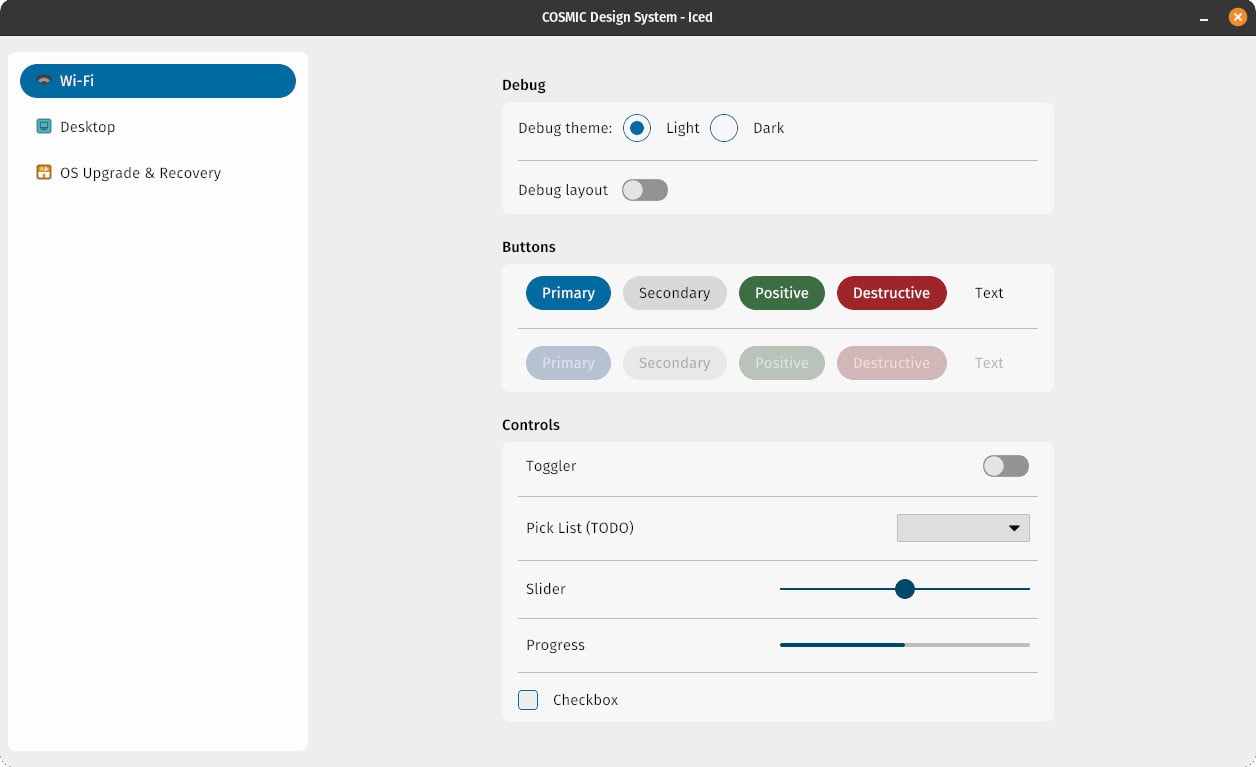Click the 'Slider' row label
The width and height of the screenshot is (1256, 767).
[546, 589]
